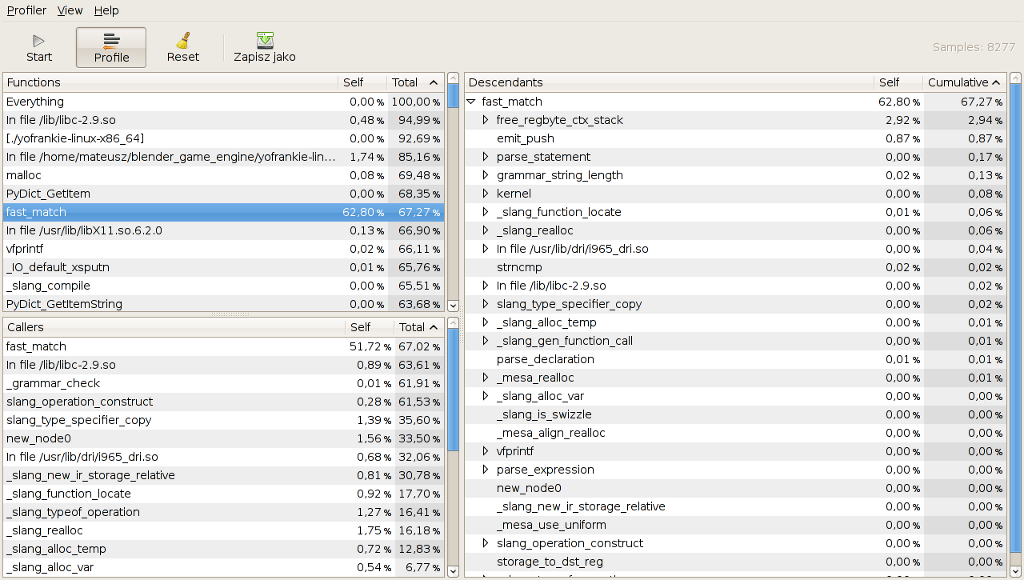
Task: Expand free_regbyte_ctx_stack in Descendants tree
Action: coord(486,120)
